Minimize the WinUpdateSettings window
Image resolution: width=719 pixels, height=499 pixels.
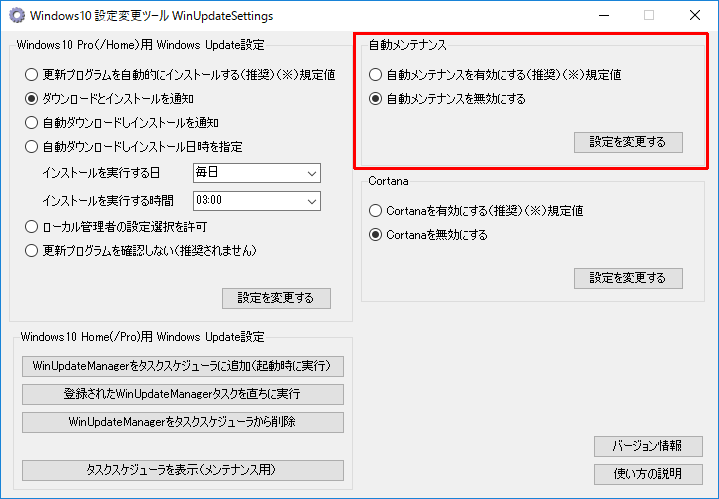604,16
